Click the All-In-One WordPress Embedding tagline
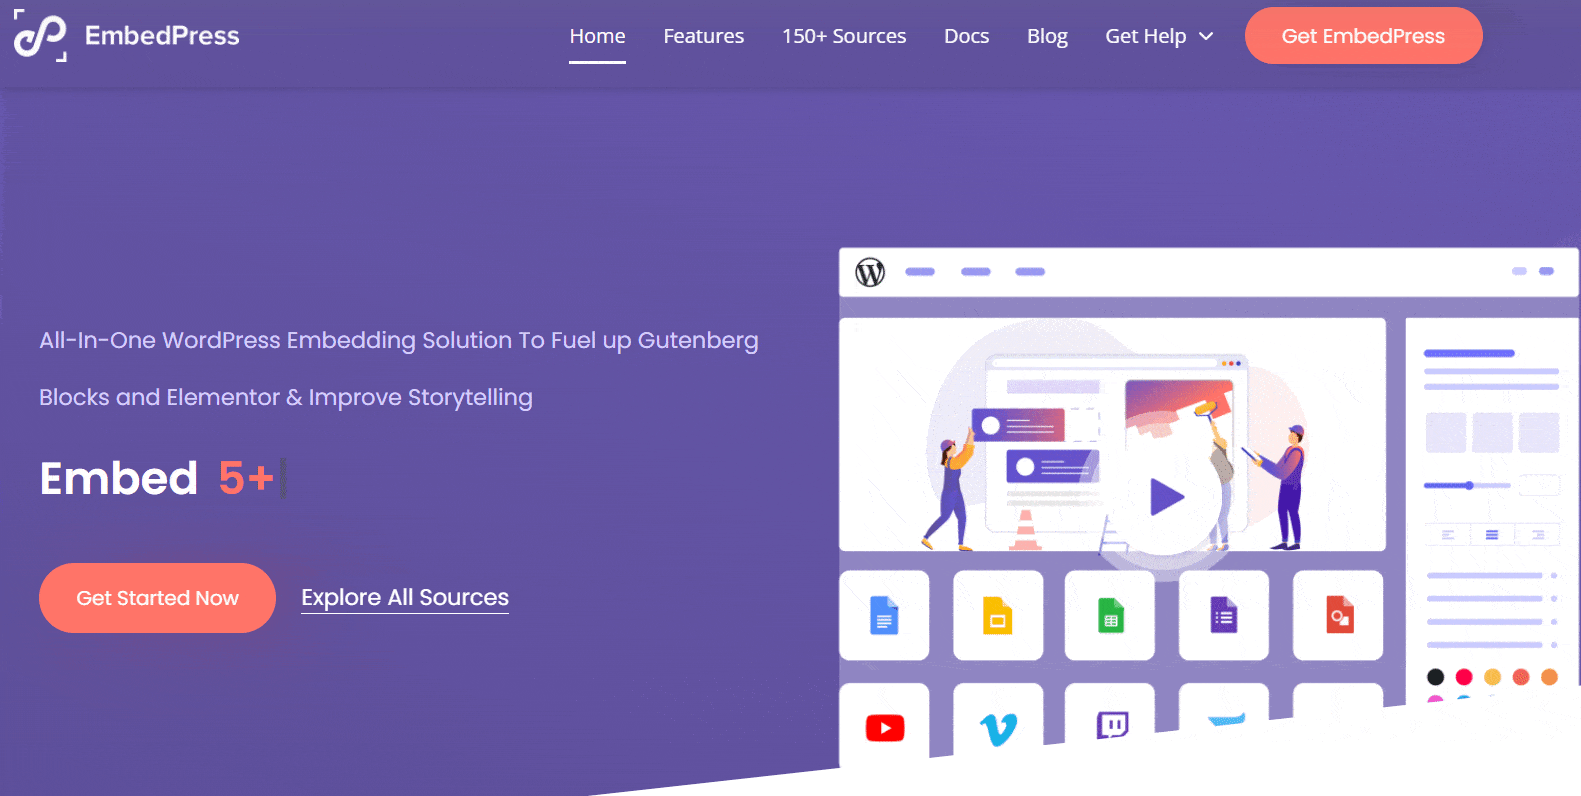Viewport: 1581px width, 796px height. tap(399, 368)
